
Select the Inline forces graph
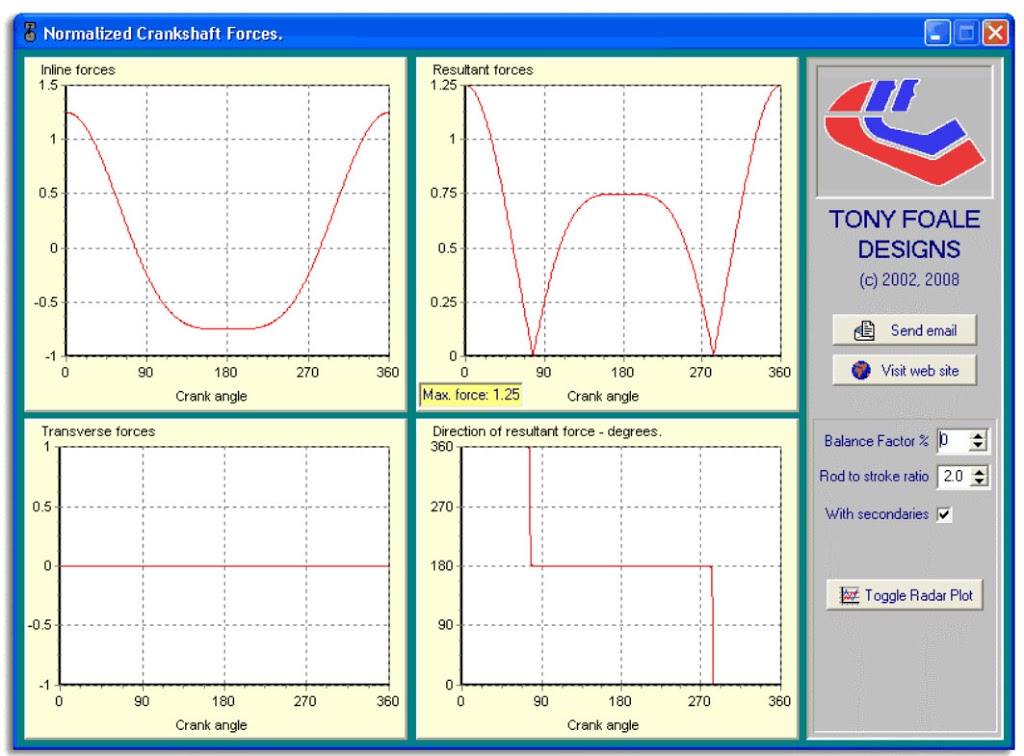227,220
